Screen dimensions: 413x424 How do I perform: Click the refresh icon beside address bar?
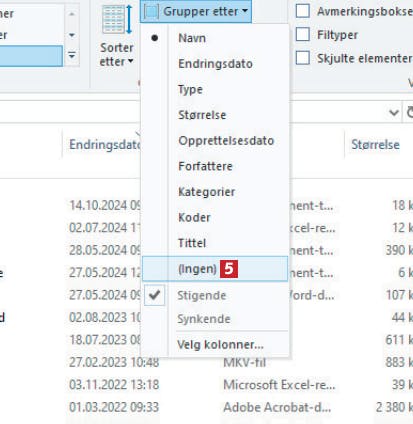point(410,112)
